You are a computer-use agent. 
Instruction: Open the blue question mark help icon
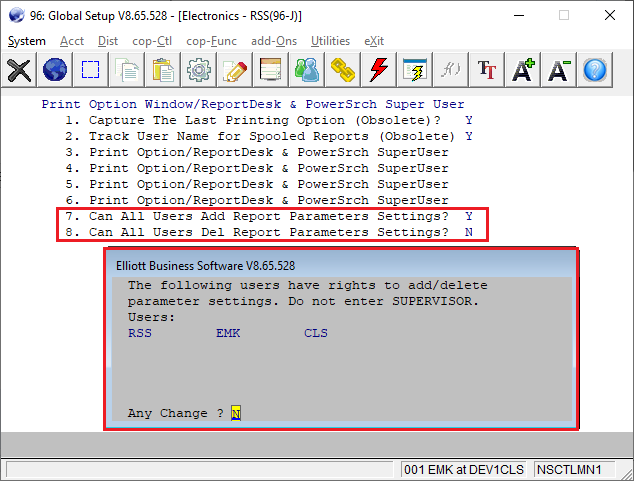pos(595,70)
